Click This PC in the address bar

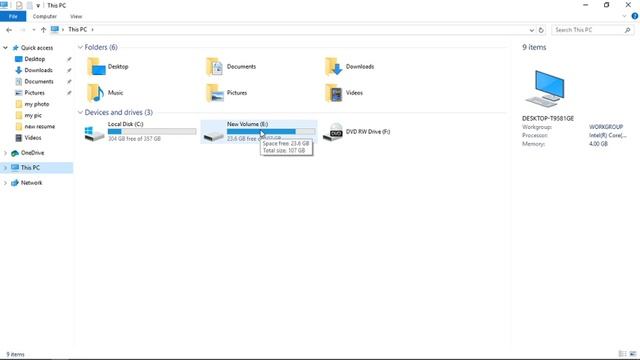[x=78, y=30]
